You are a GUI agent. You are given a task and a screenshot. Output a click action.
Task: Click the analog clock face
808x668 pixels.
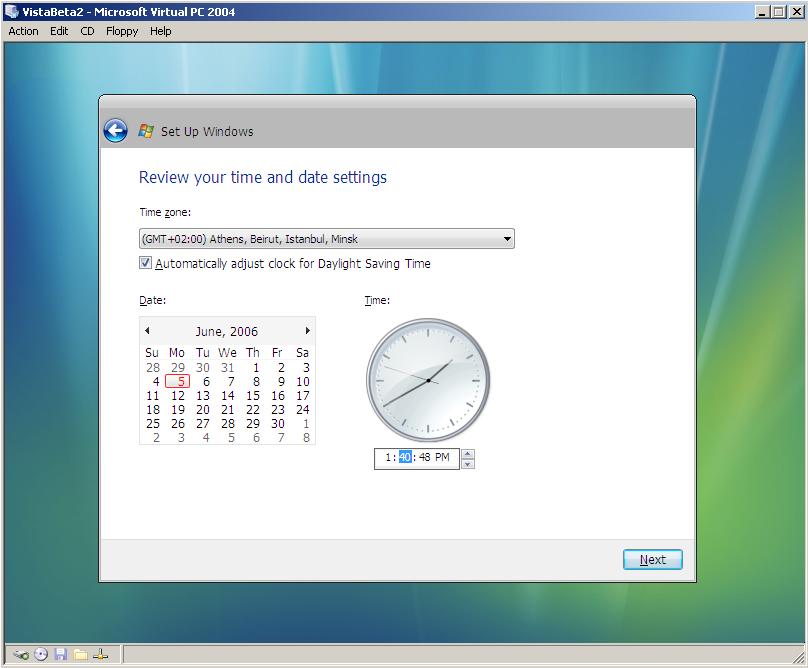(x=428, y=380)
